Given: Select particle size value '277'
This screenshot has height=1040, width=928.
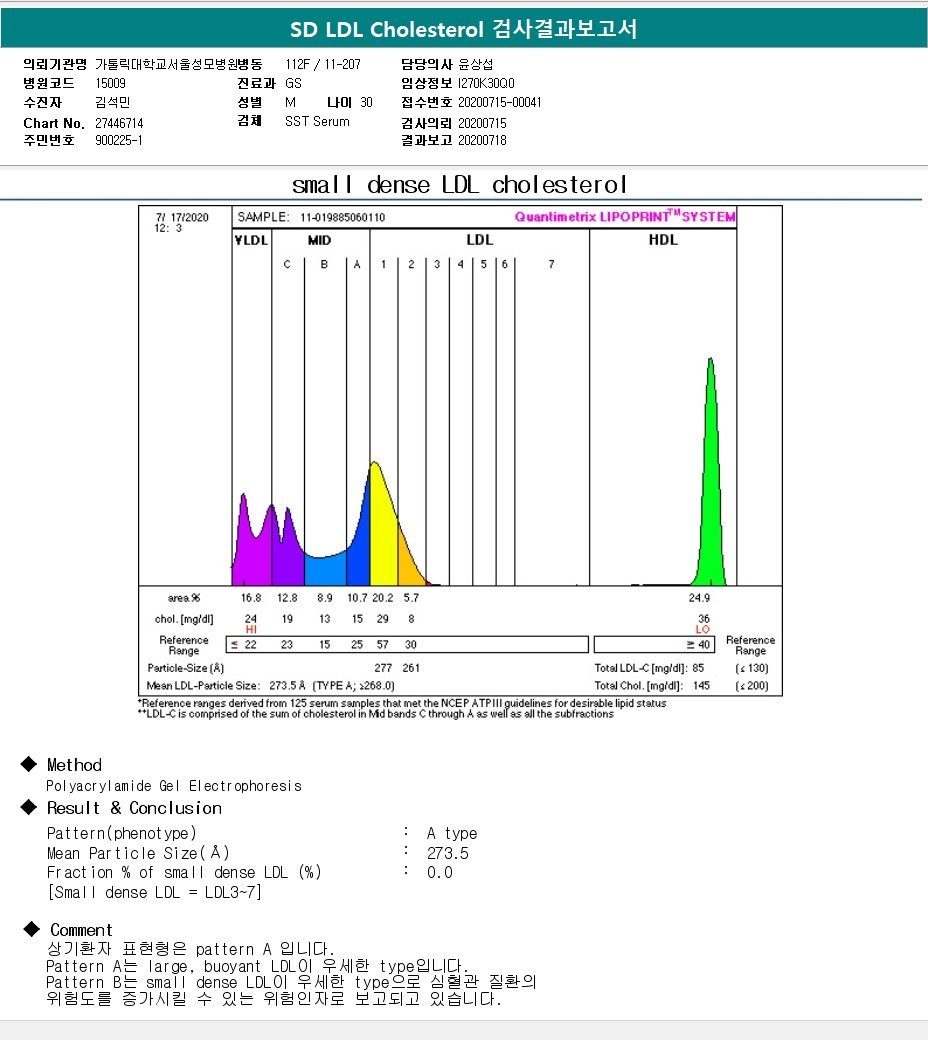Looking at the screenshot, I should pos(383,668).
